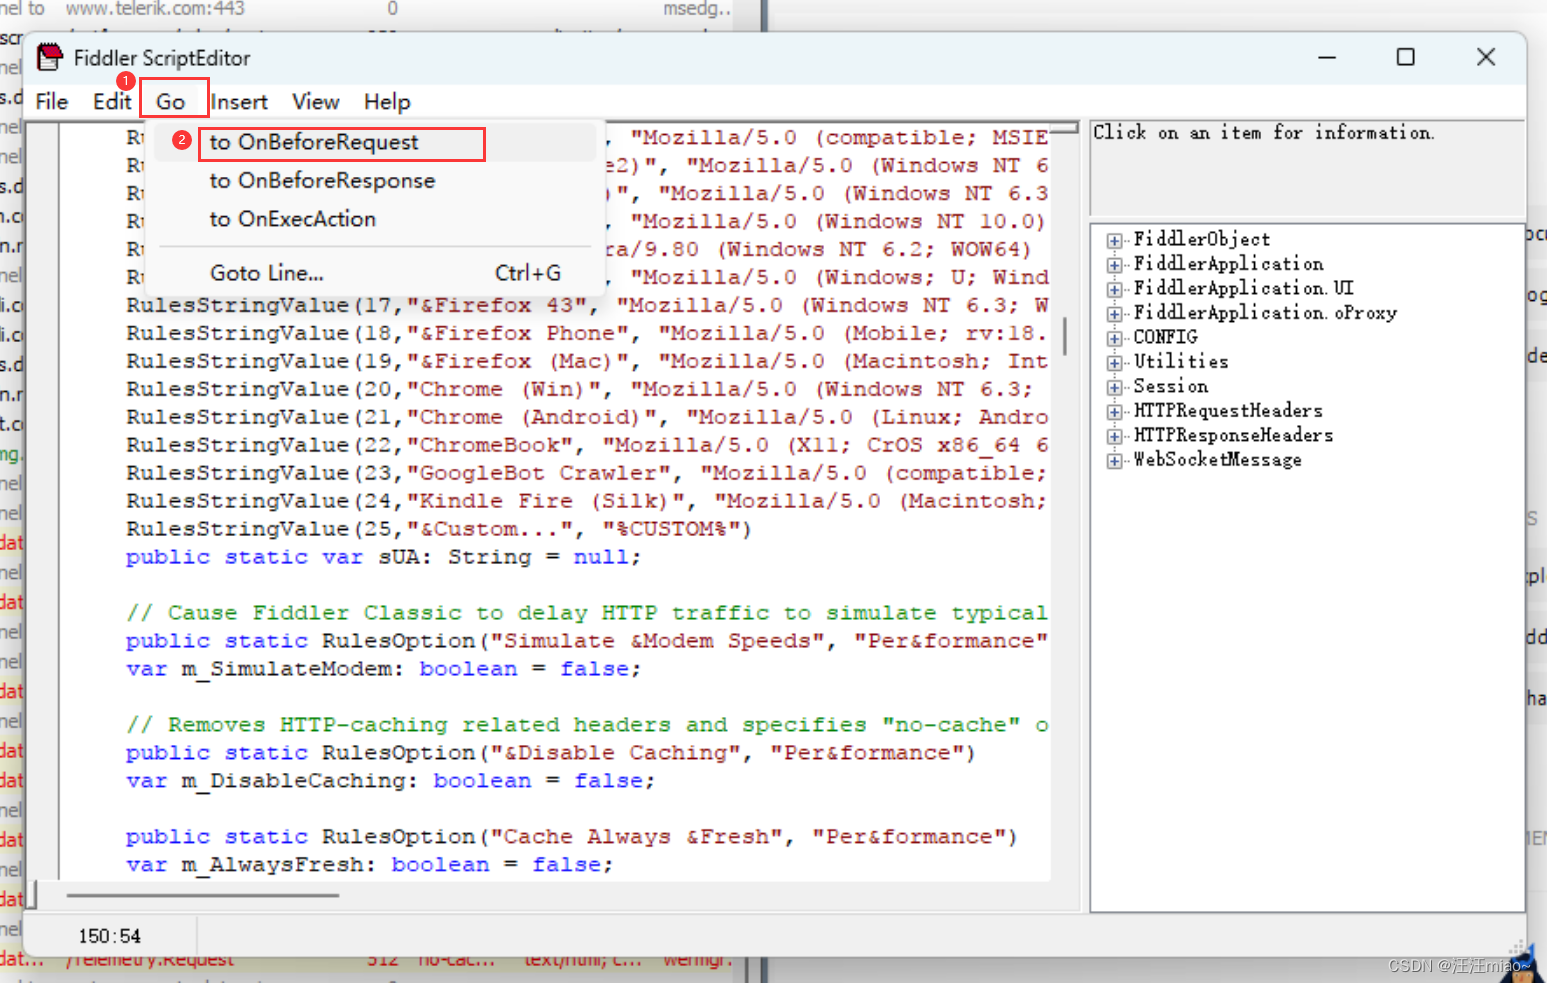Select the HTTPRequestHeaders tree item label
Screen dimensions: 1547x983
(x=1227, y=410)
